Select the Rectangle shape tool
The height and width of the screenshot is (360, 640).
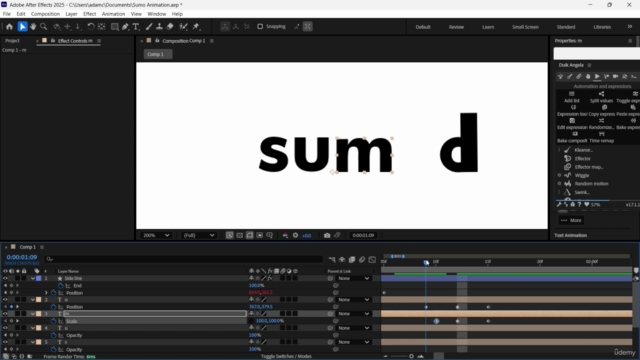click(x=115, y=27)
